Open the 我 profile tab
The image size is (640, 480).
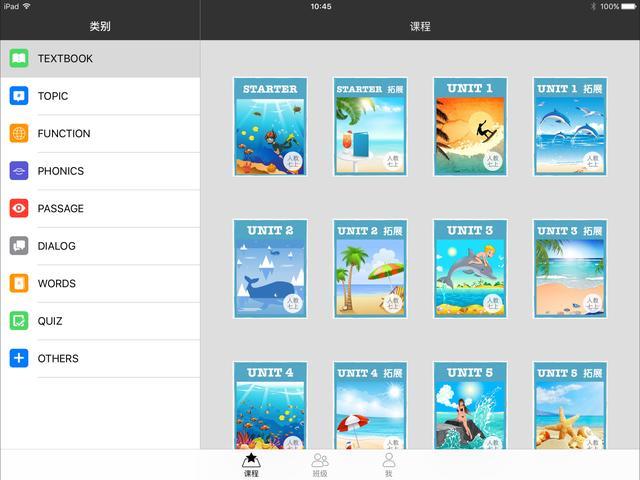click(388, 465)
